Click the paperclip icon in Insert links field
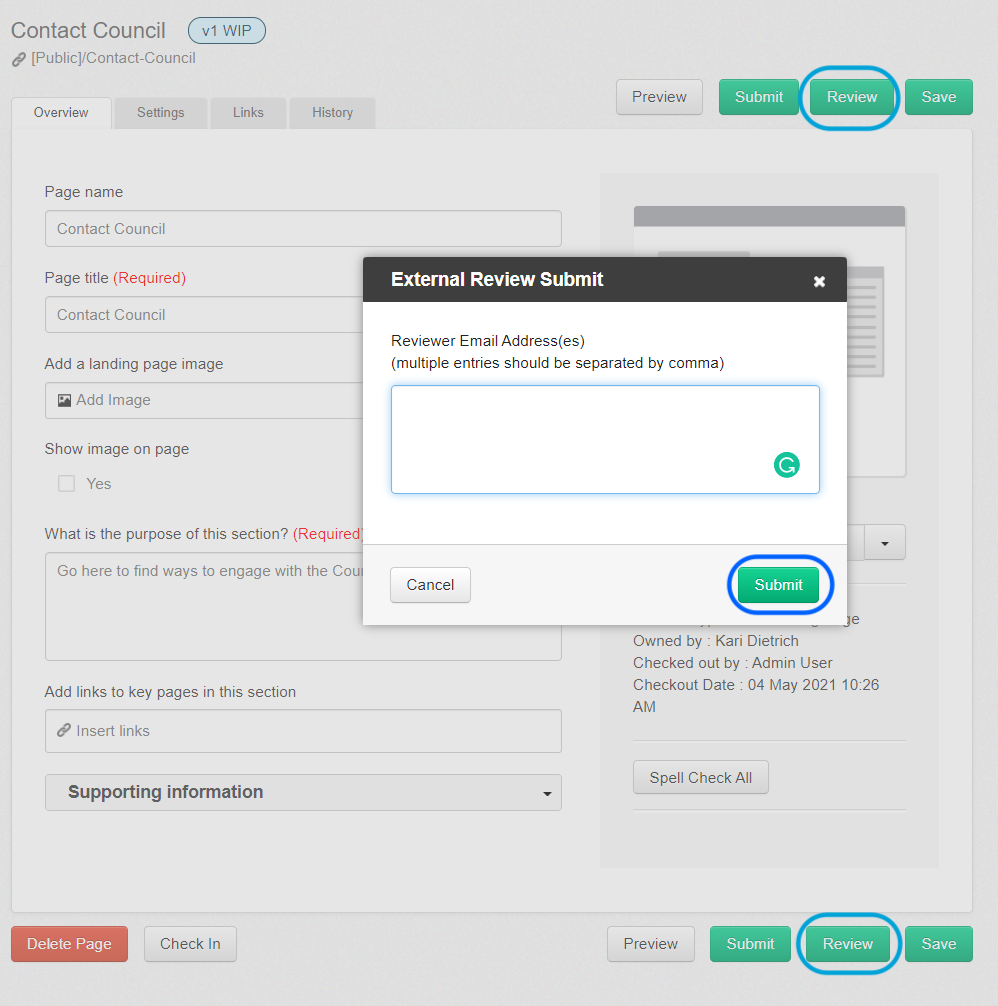 click(x=62, y=731)
